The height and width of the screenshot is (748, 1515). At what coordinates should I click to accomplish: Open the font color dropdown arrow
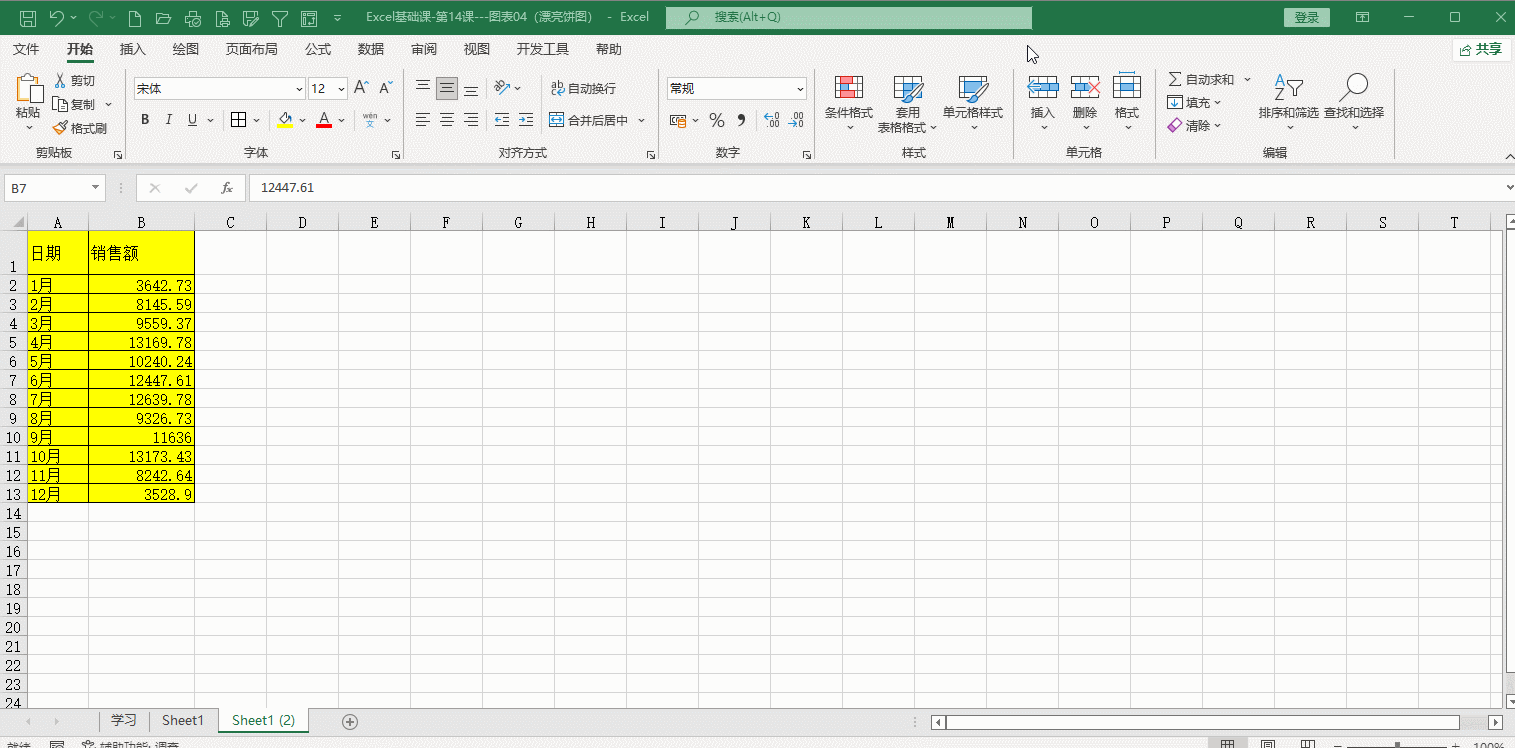click(341, 120)
